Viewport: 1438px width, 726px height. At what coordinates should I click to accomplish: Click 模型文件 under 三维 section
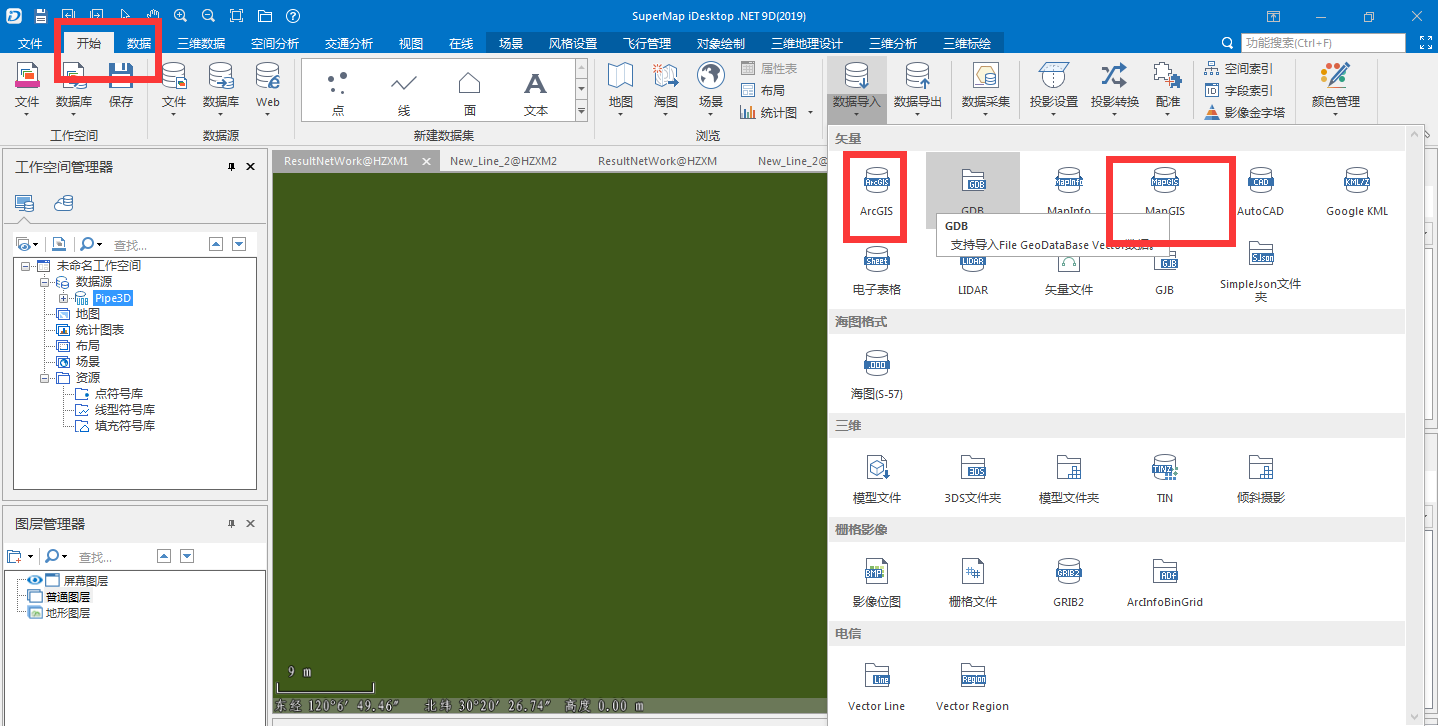click(x=876, y=478)
